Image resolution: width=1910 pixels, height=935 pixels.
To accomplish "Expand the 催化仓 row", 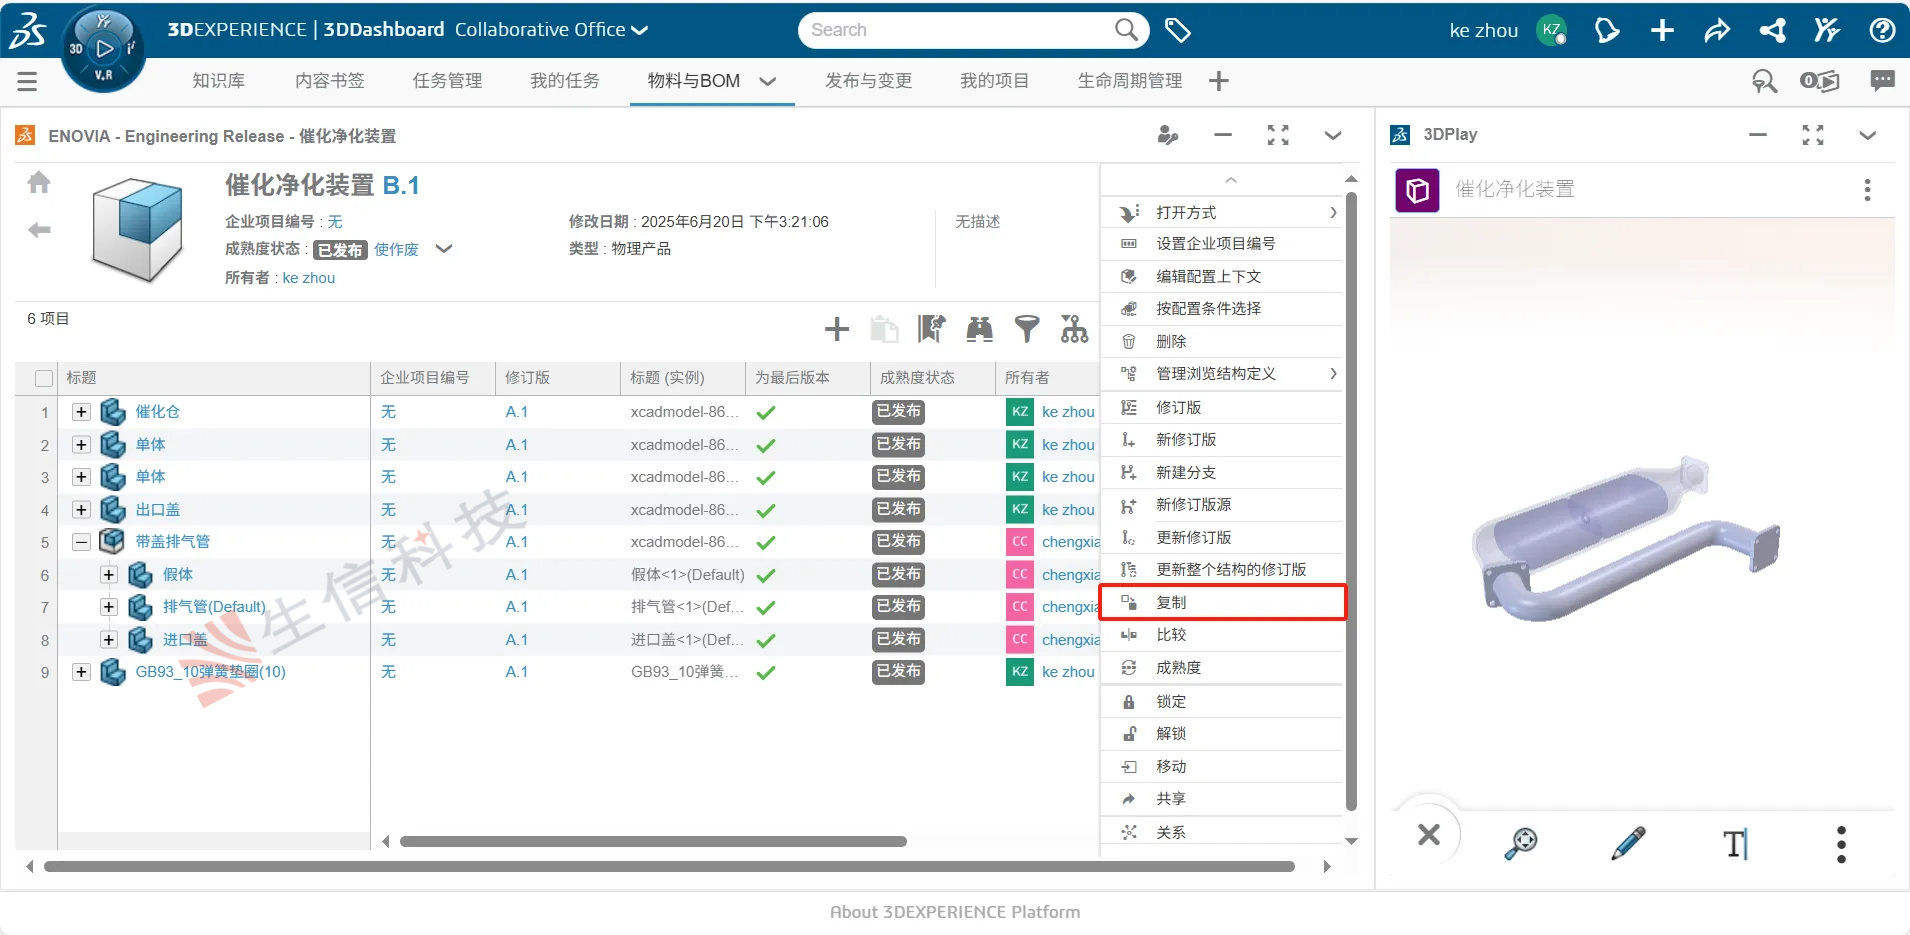I will (x=82, y=412).
